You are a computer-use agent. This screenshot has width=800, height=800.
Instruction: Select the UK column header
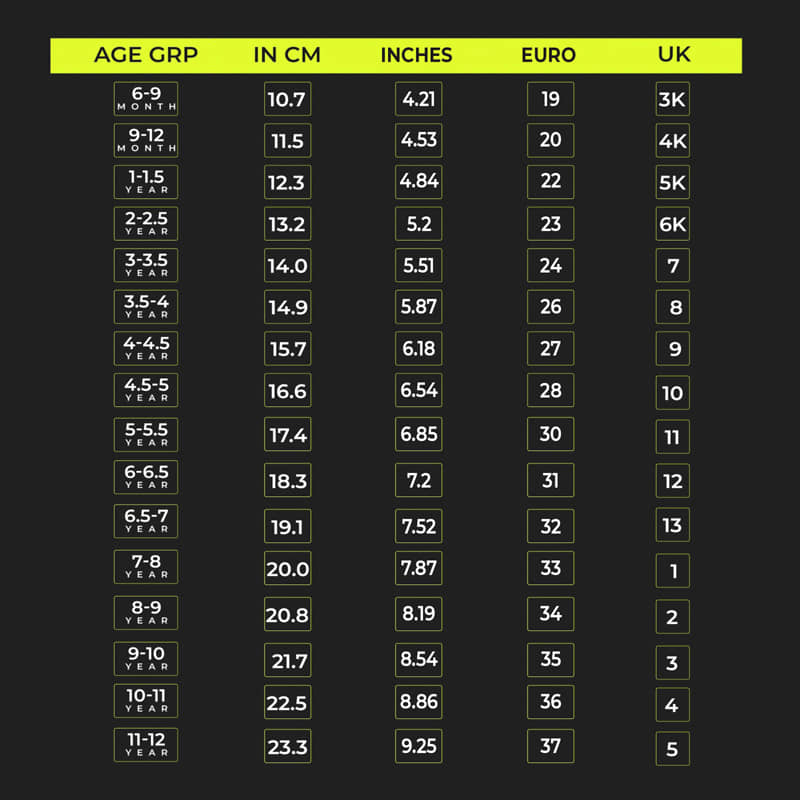tap(673, 55)
